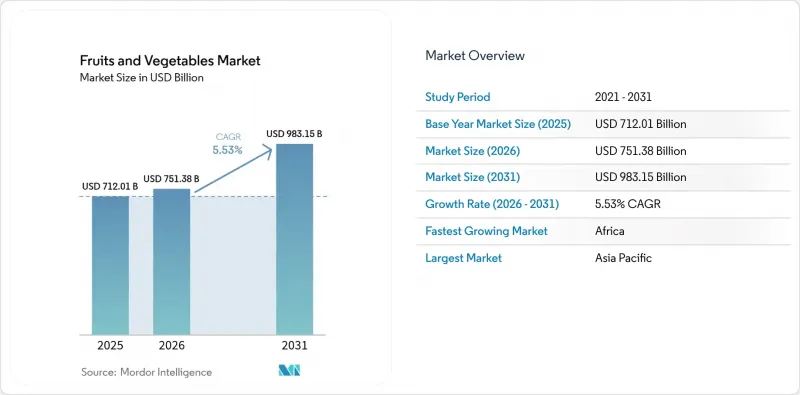Click the Base Year Market Size (2025) label

pyautogui.click(x=498, y=124)
